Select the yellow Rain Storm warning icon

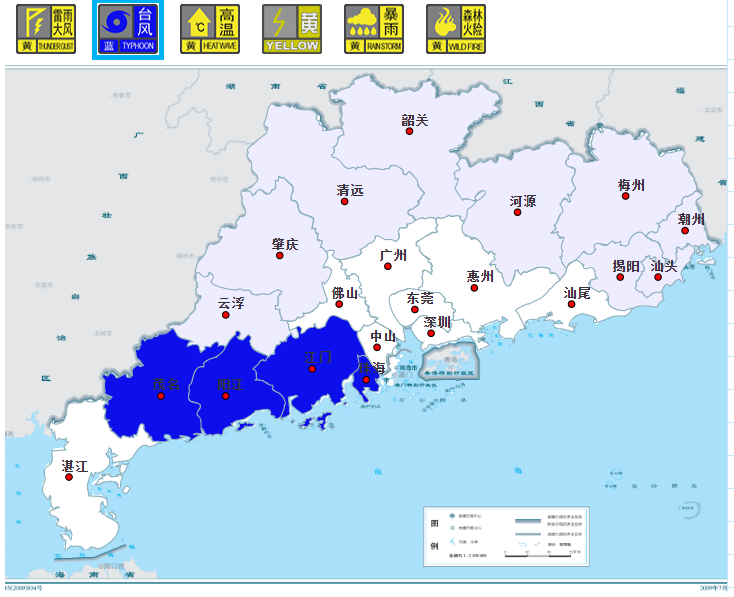pyautogui.click(x=373, y=28)
